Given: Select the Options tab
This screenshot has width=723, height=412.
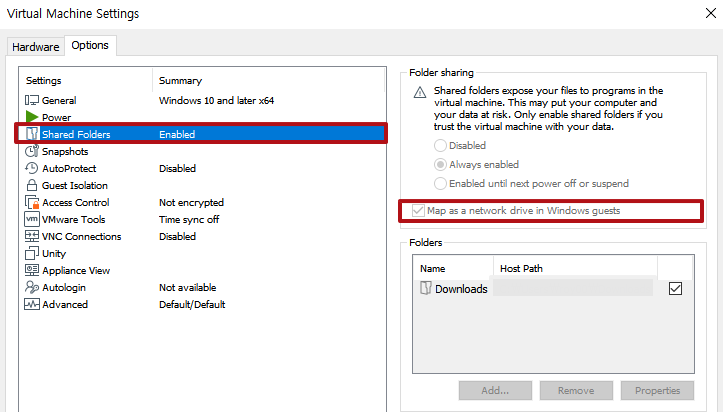Looking at the screenshot, I should 90,46.
